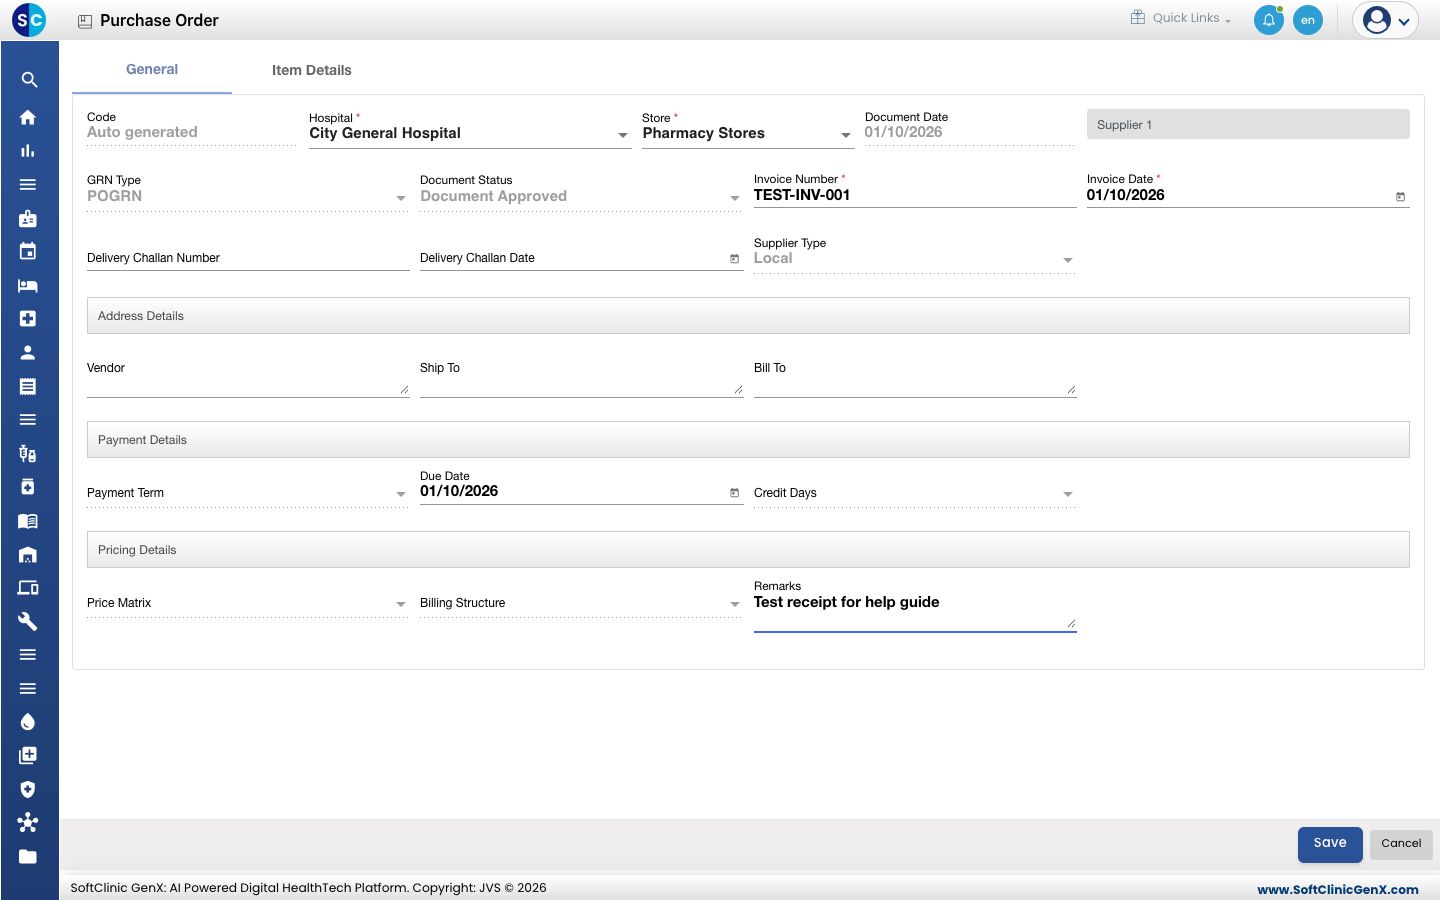Click the receipt sidebar icon

[28, 386]
